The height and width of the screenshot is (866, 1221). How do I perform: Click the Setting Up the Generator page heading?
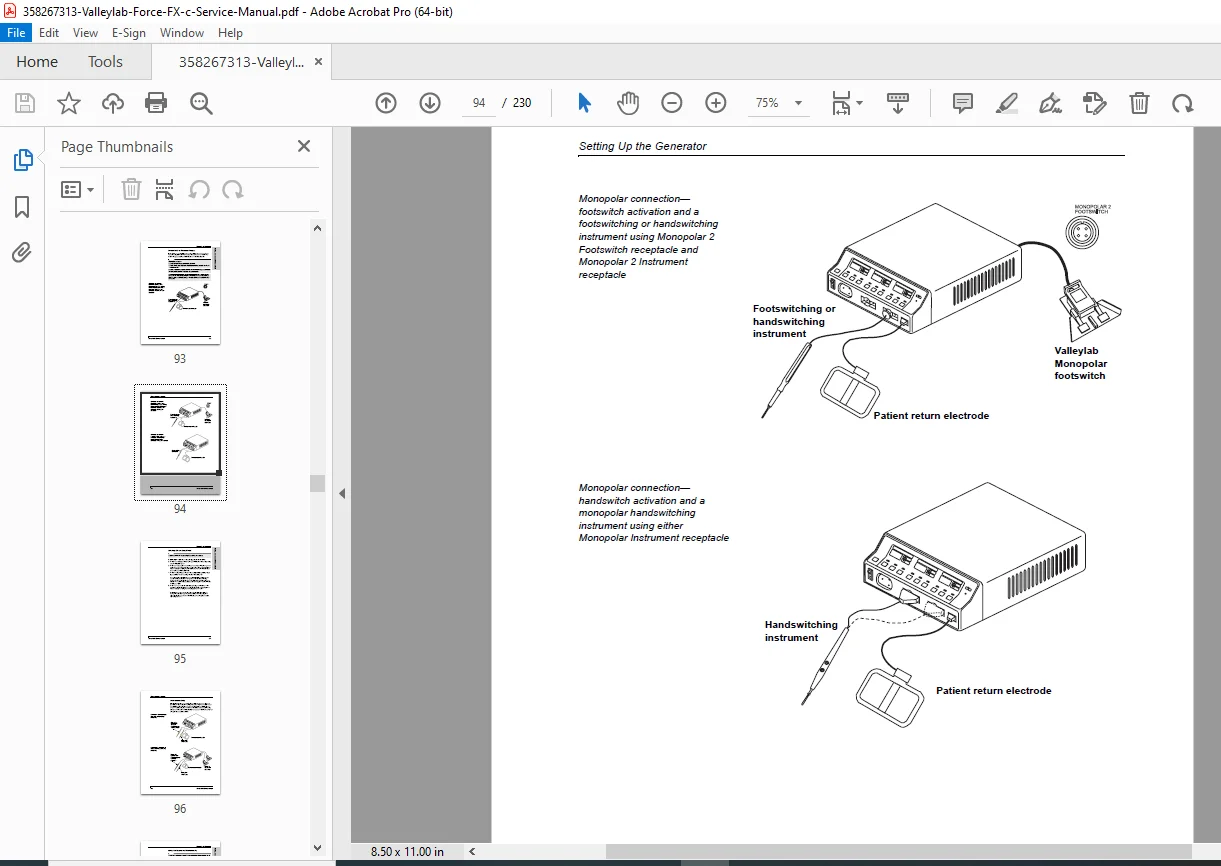click(642, 146)
